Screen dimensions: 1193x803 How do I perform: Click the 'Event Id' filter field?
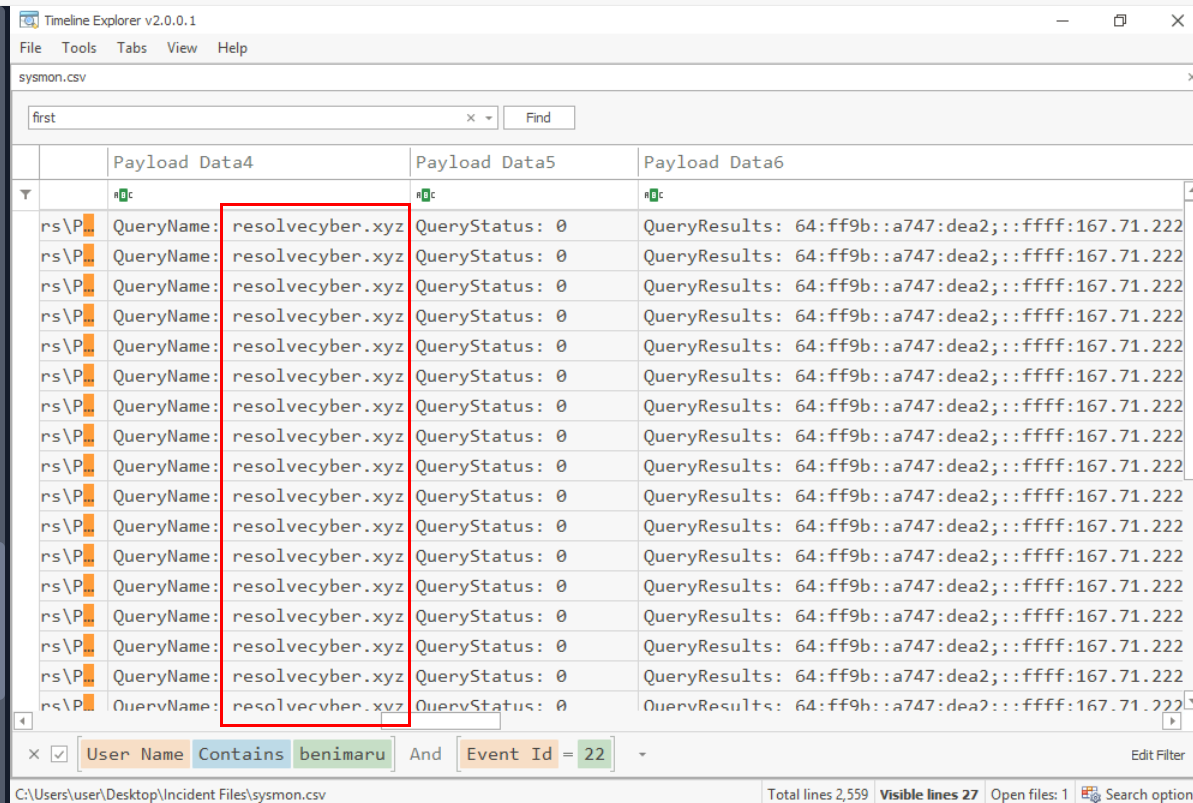(x=510, y=754)
